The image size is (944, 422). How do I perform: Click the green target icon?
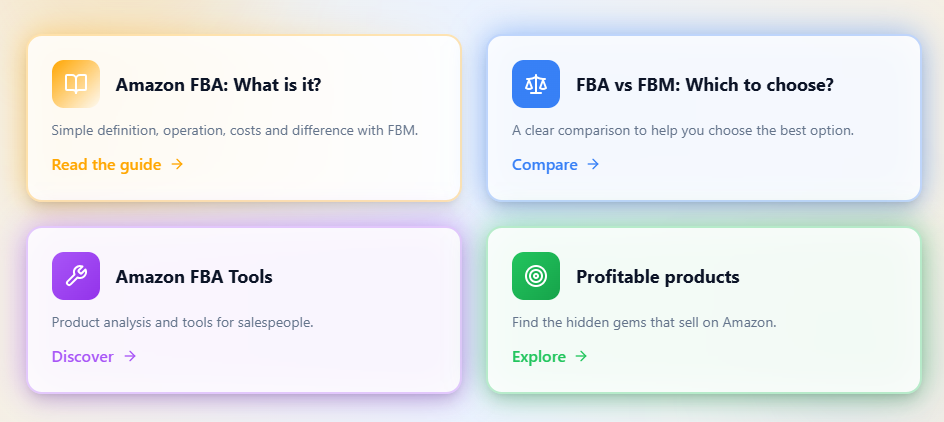tap(536, 276)
